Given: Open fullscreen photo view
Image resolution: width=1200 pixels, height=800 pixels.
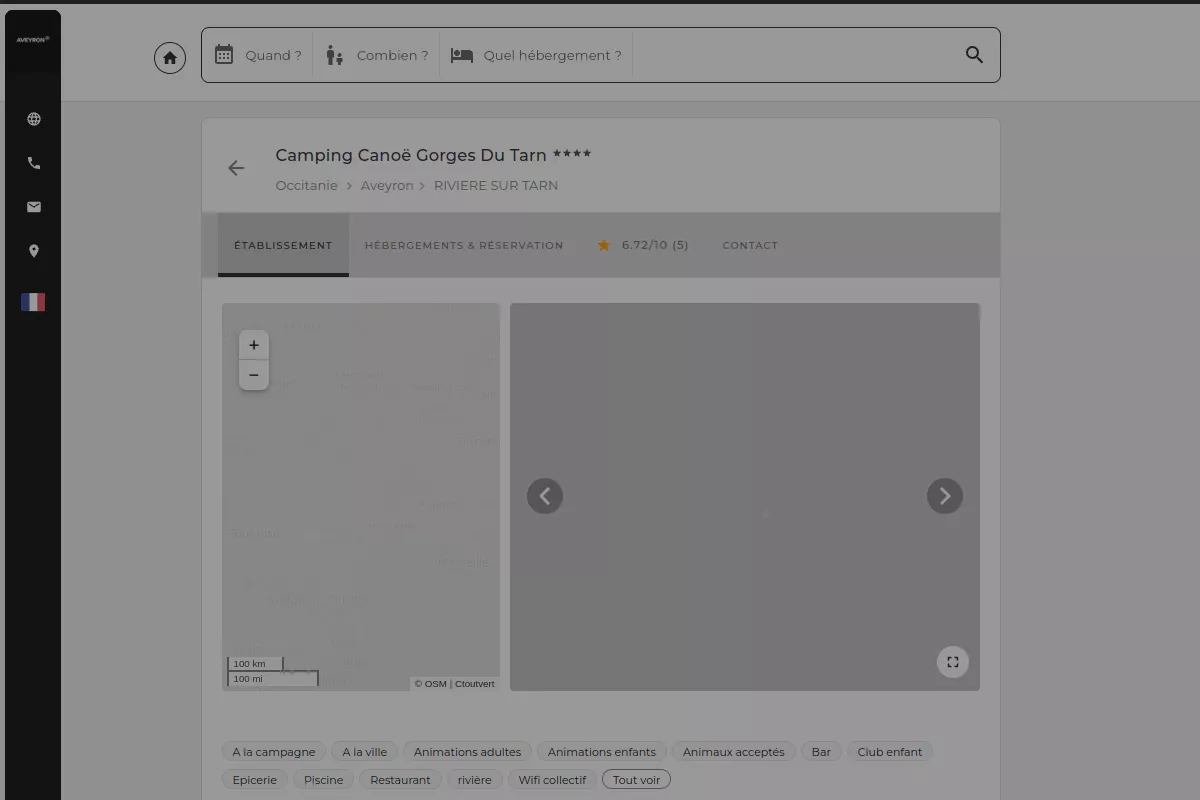Looking at the screenshot, I should point(952,661).
